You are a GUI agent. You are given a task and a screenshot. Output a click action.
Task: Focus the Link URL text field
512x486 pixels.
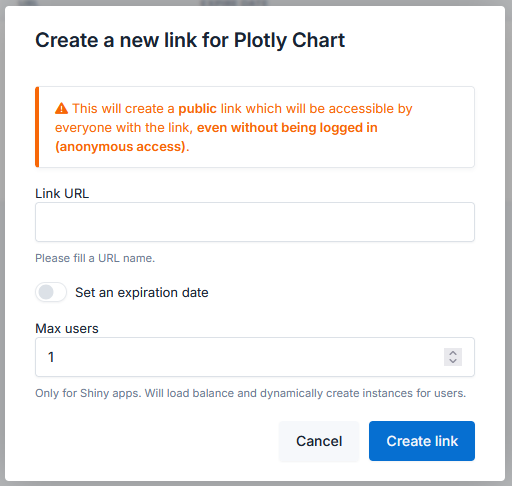pyautogui.click(x=255, y=222)
